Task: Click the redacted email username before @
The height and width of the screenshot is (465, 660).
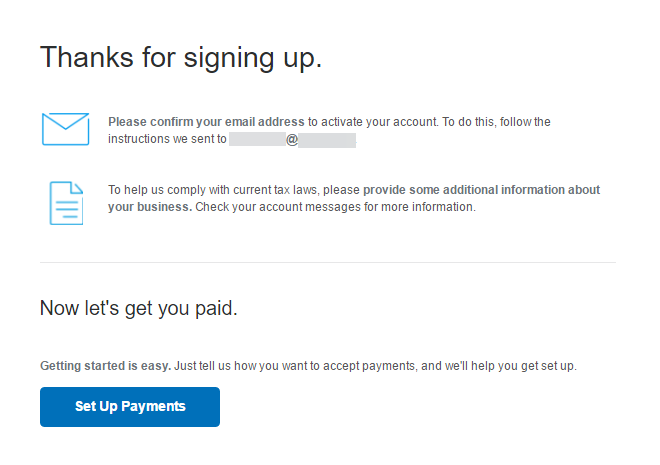Action: [x=257, y=140]
